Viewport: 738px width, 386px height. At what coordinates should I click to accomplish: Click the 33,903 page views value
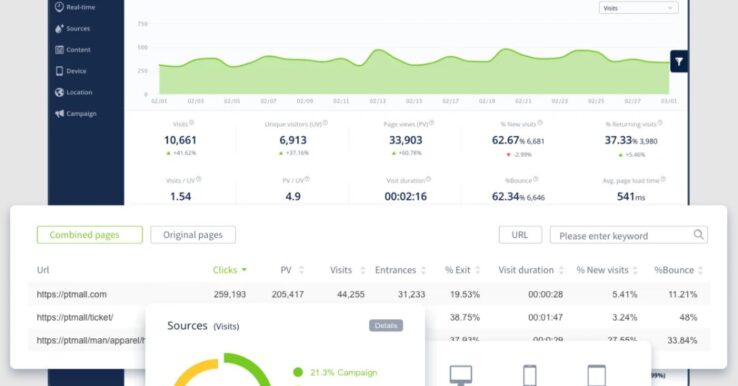406,140
